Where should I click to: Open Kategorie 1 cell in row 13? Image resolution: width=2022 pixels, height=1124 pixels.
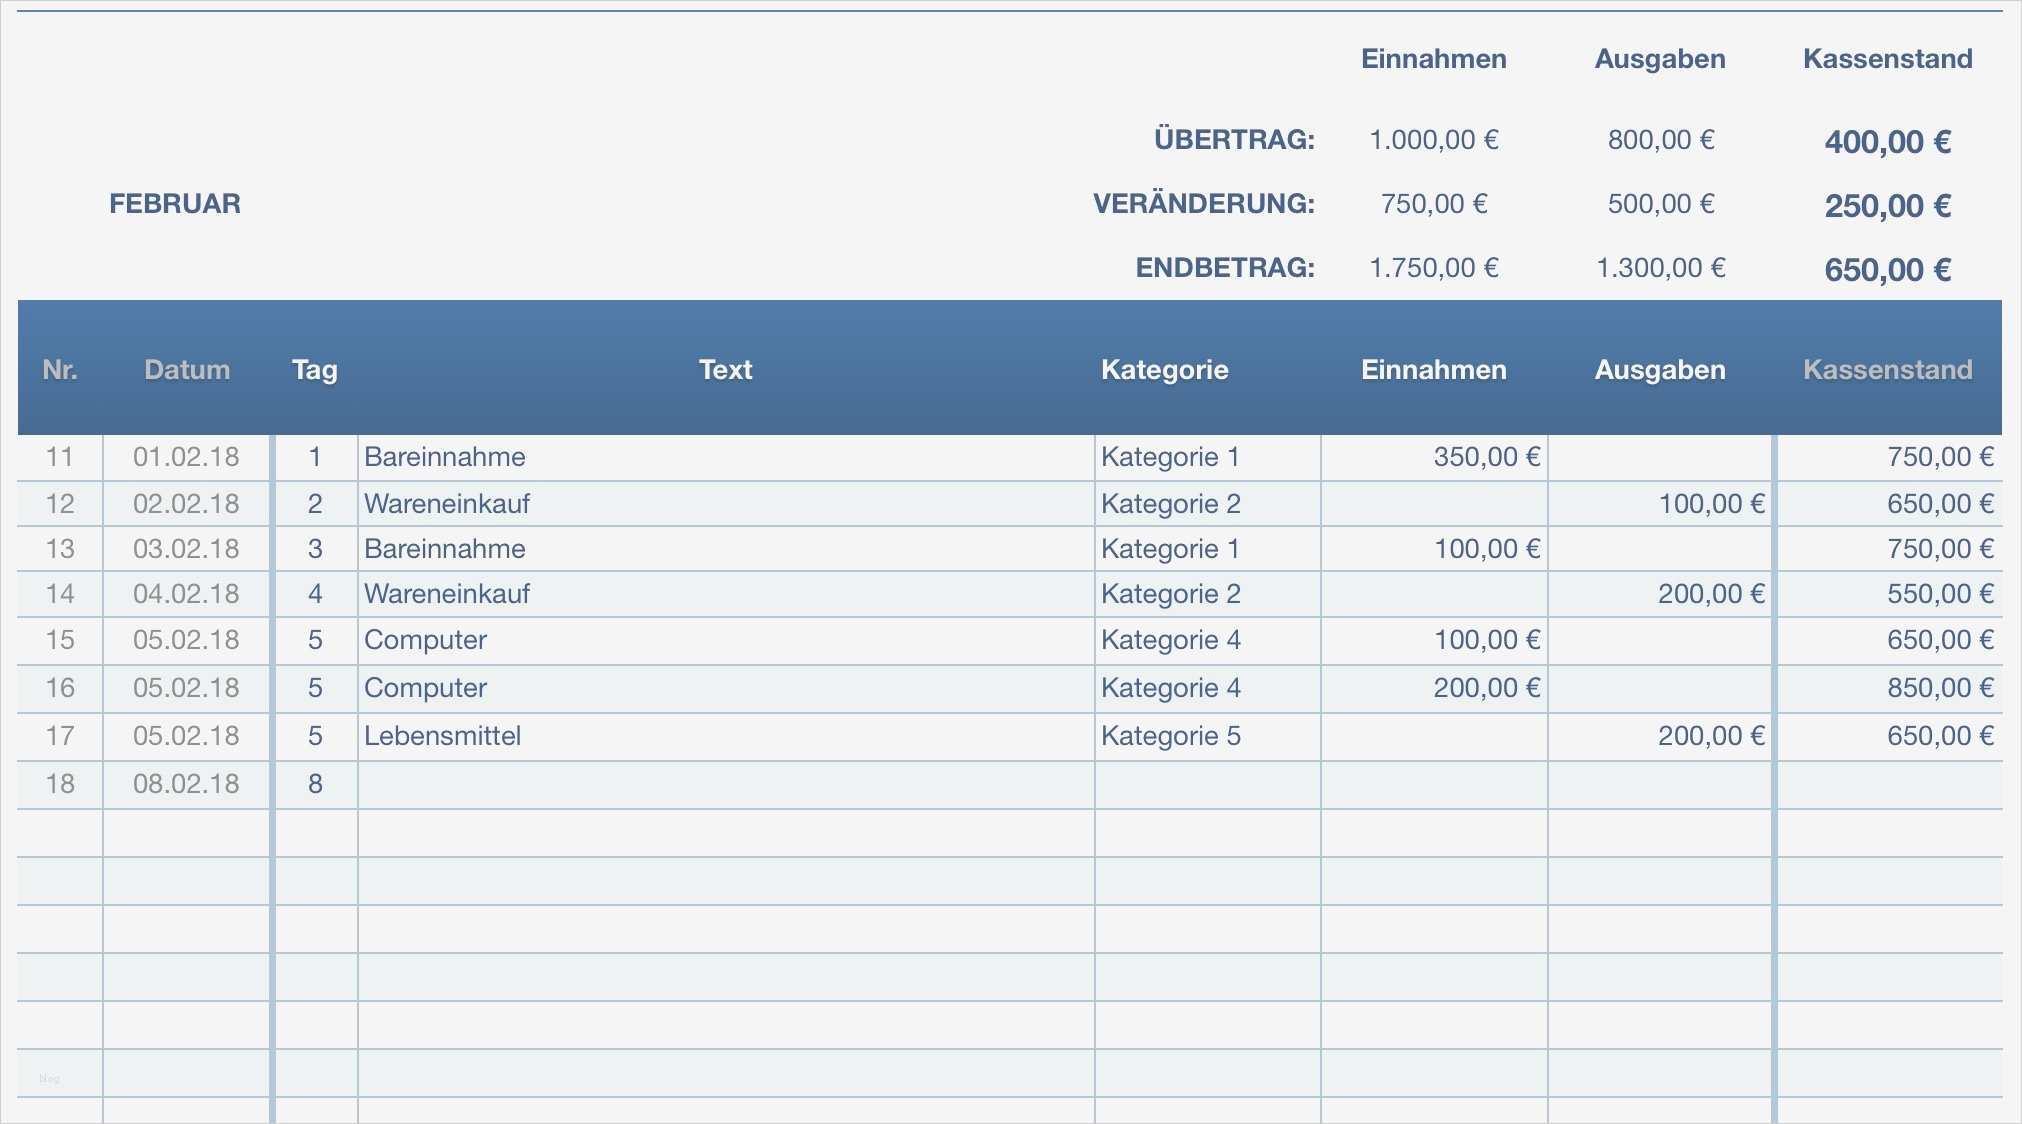click(1170, 549)
